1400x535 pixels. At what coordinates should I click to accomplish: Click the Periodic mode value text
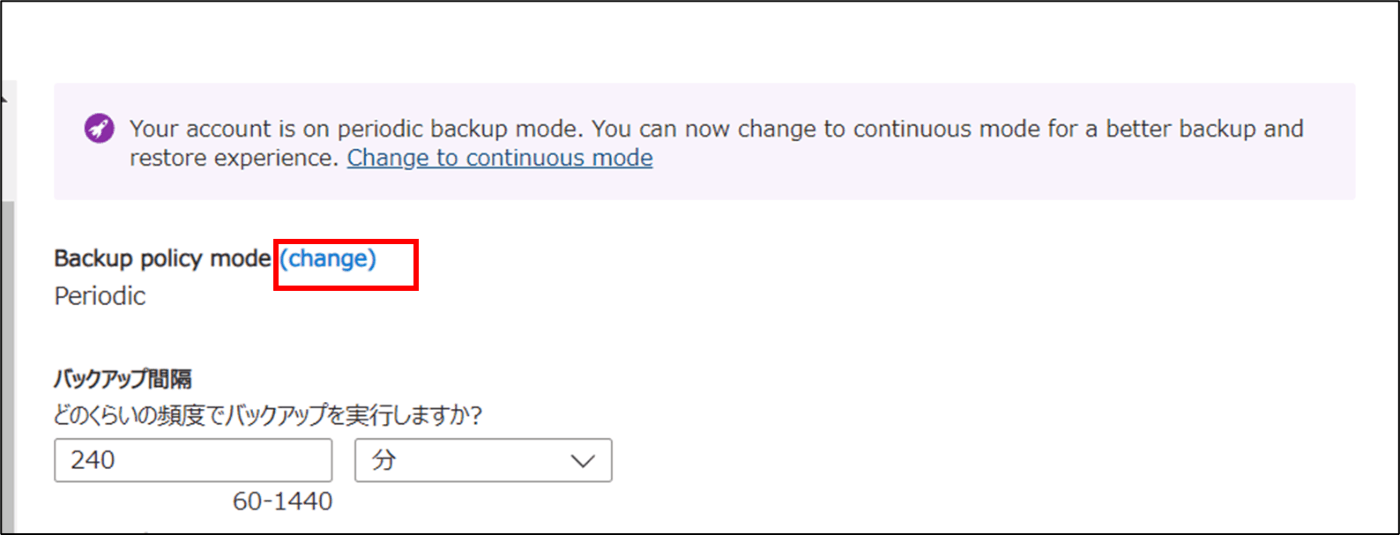(100, 296)
